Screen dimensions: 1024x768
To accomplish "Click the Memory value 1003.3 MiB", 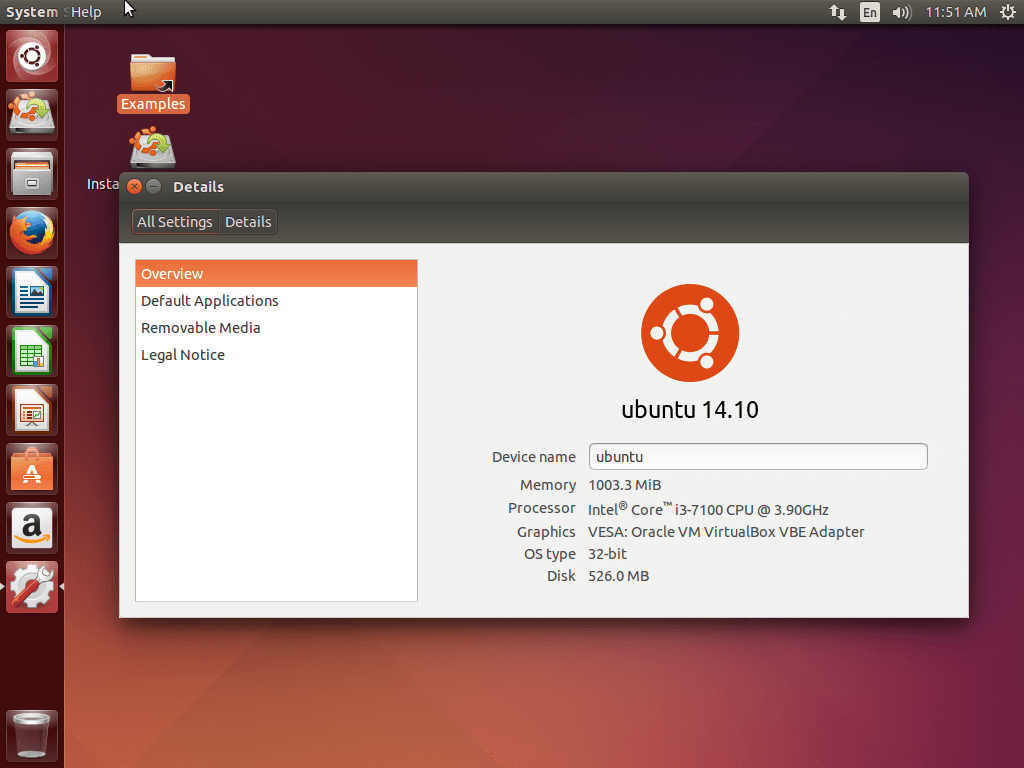I will [624, 485].
